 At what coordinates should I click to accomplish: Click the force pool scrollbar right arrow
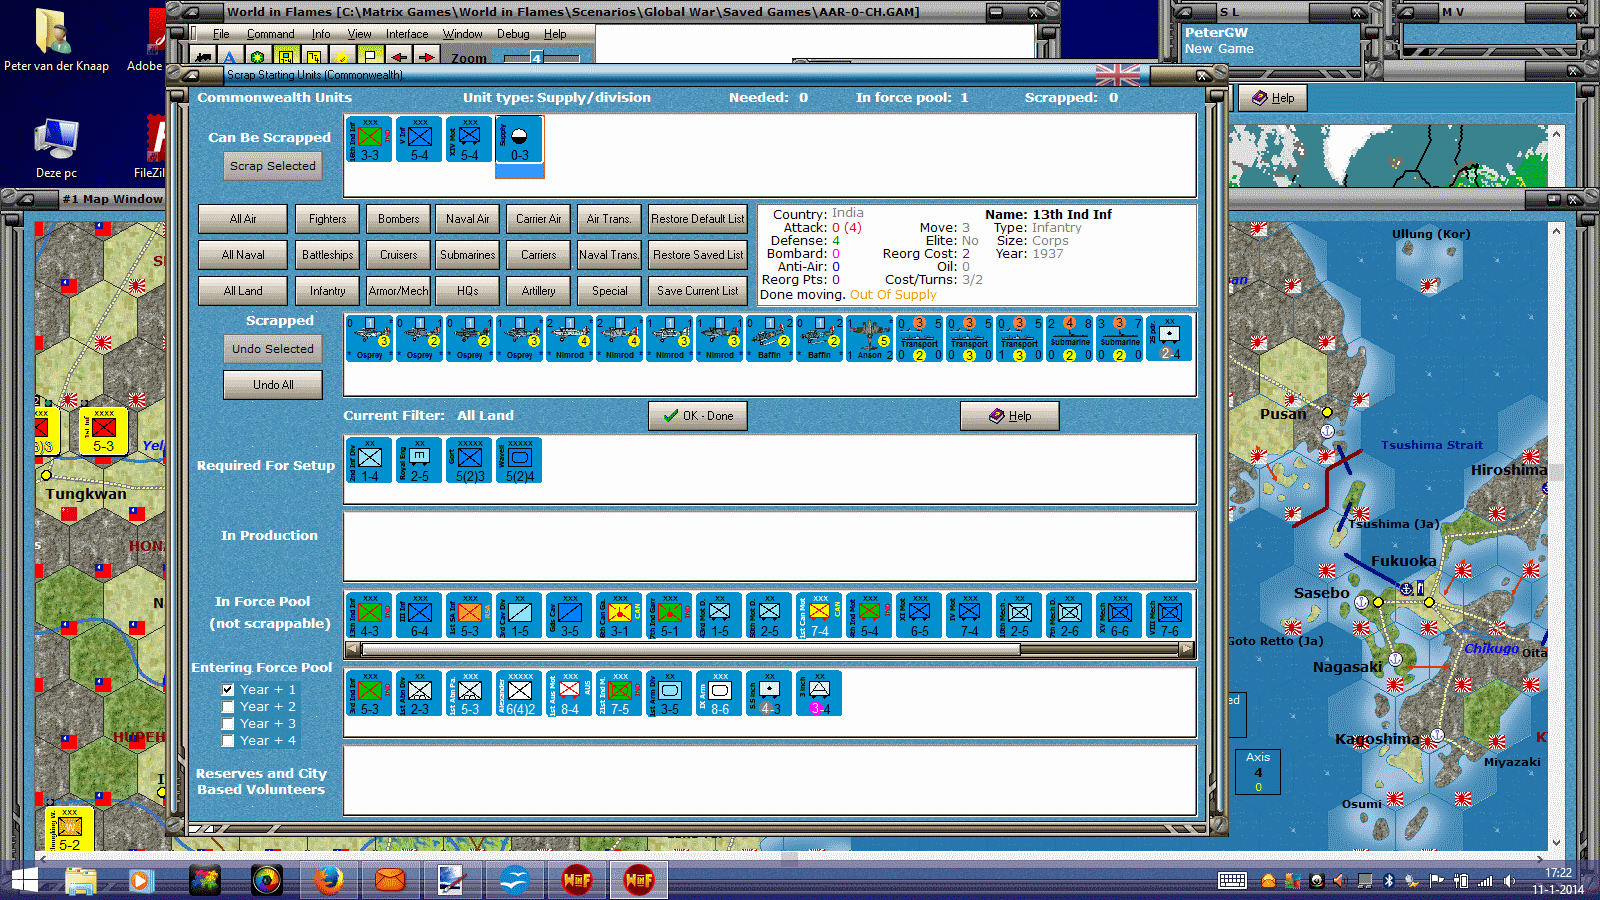click(1187, 649)
